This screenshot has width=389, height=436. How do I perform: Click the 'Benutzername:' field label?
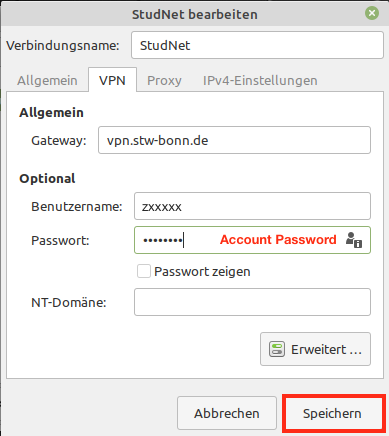pos(77,207)
